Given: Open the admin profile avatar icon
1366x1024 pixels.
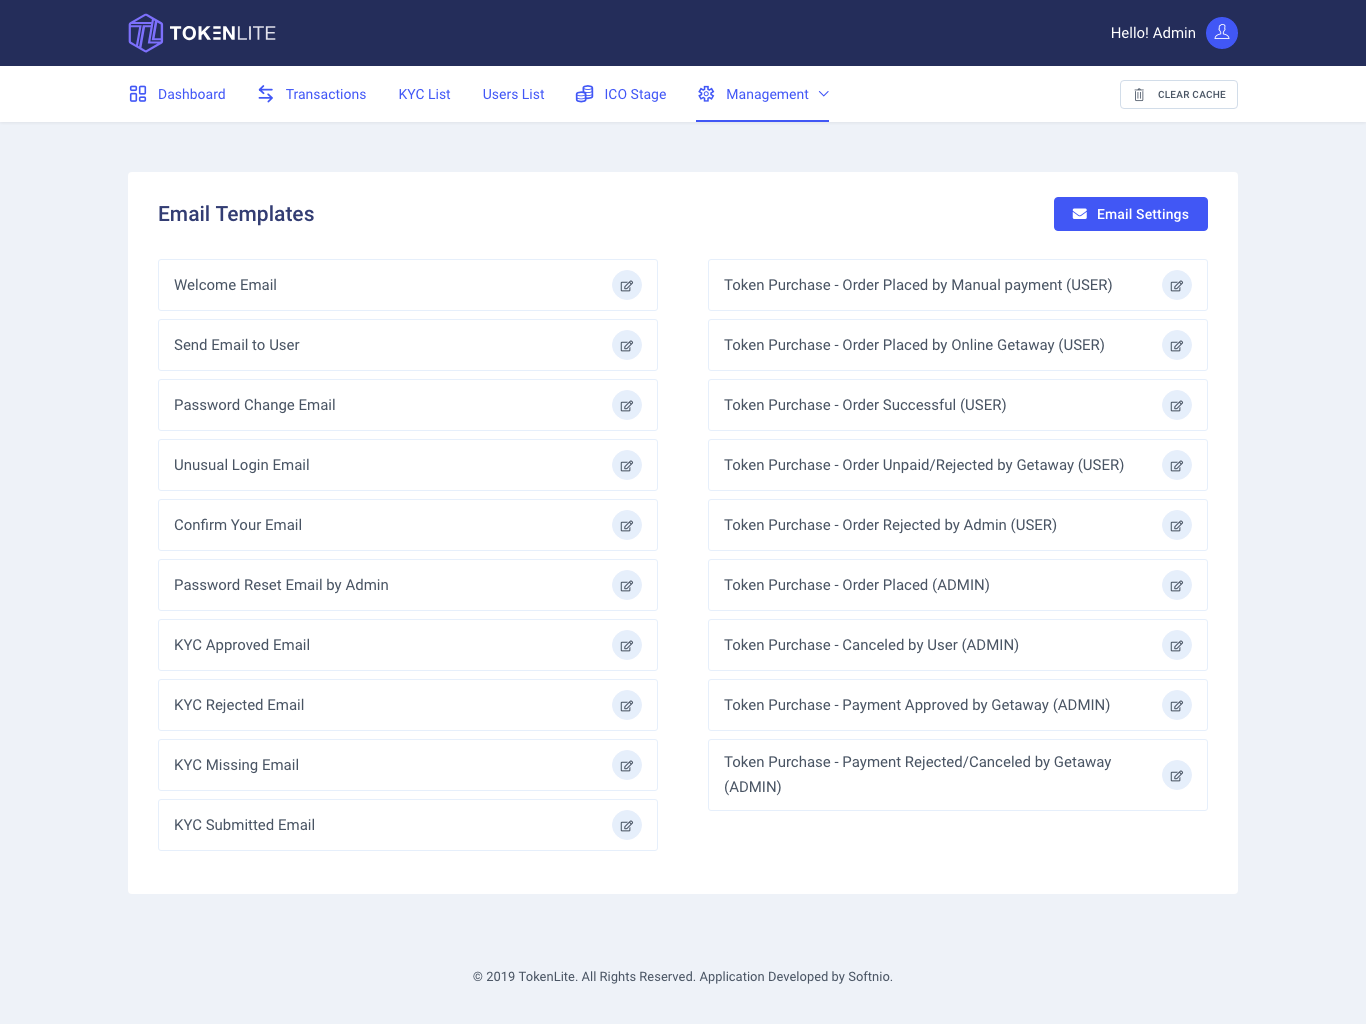Looking at the screenshot, I should (x=1221, y=32).
